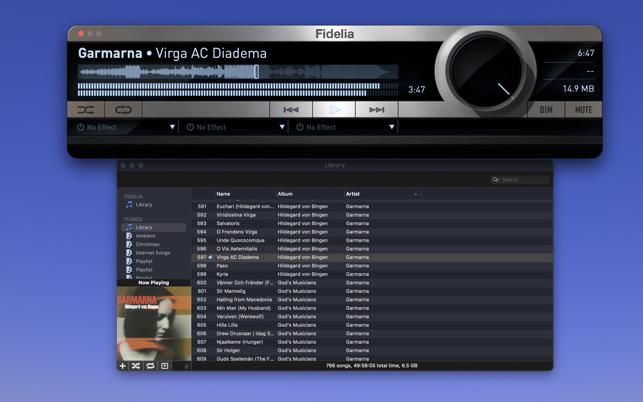Screen dimensions: 643x402
Task: Click God's Musicians album on row 600
Action: click(x=297, y=283)
